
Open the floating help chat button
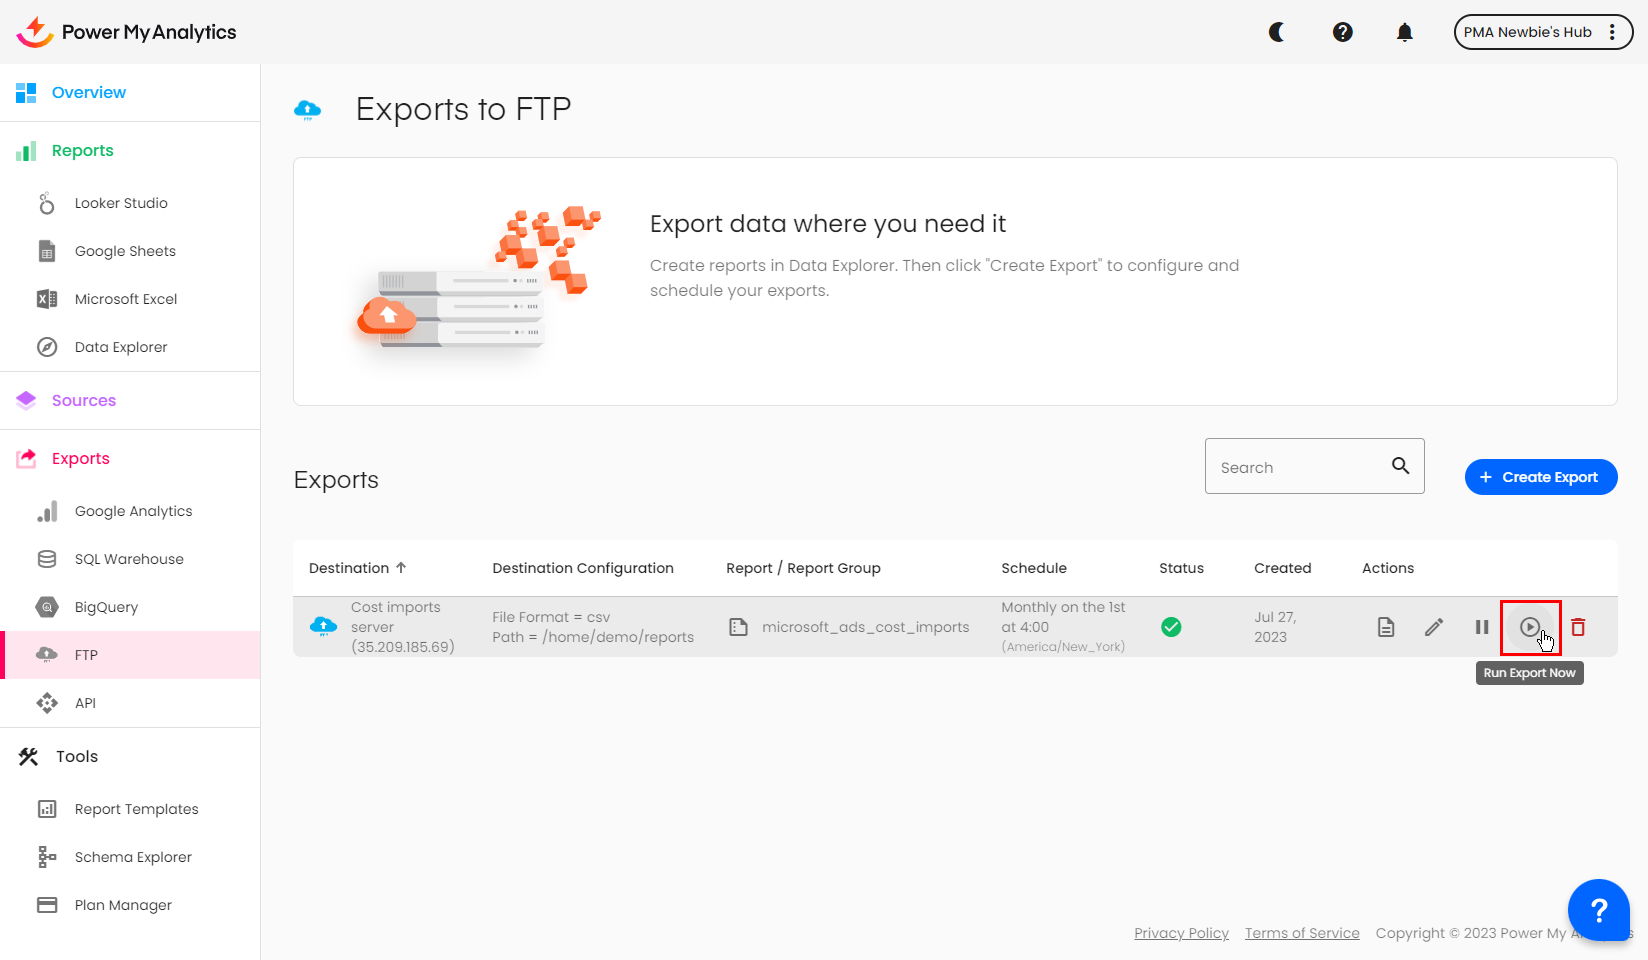[1598, 910]
